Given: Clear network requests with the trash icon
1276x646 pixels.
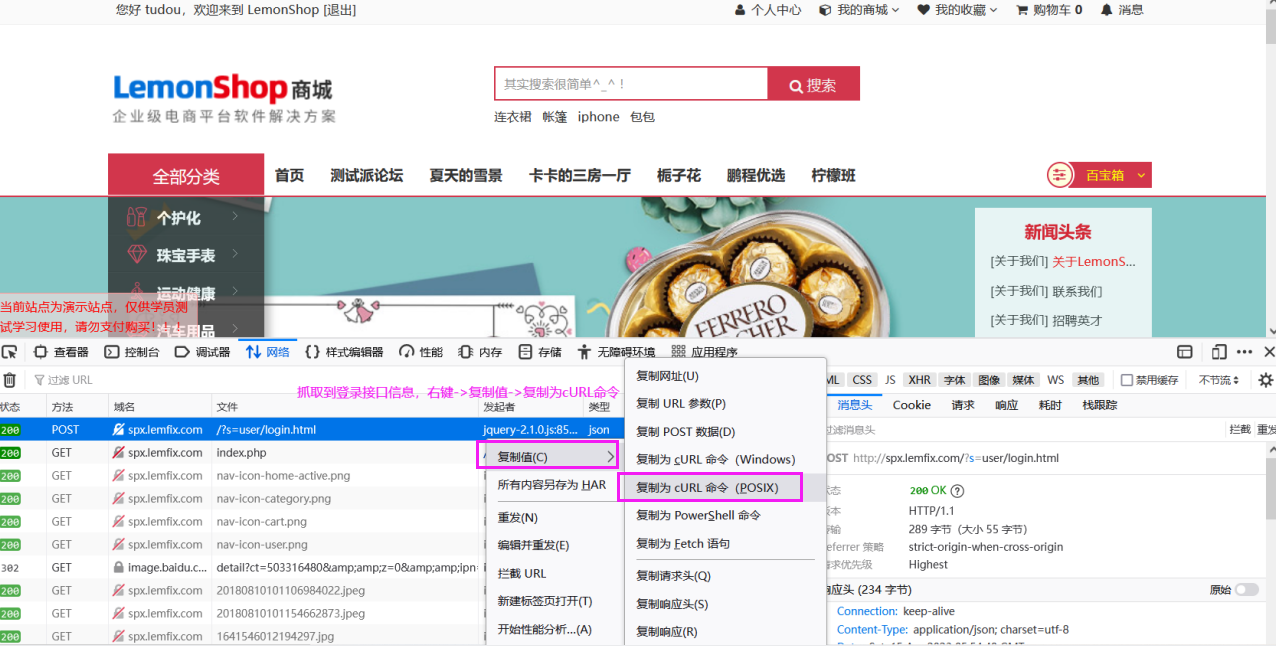Looking at the screenshot, I should coord(10,379).
